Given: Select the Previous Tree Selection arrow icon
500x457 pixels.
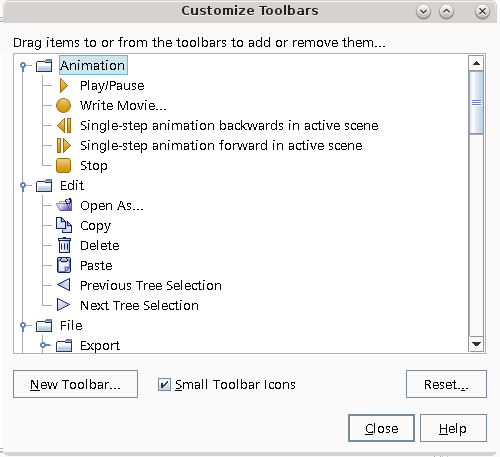Looking at the screenshot, I should tap(63, 285).
